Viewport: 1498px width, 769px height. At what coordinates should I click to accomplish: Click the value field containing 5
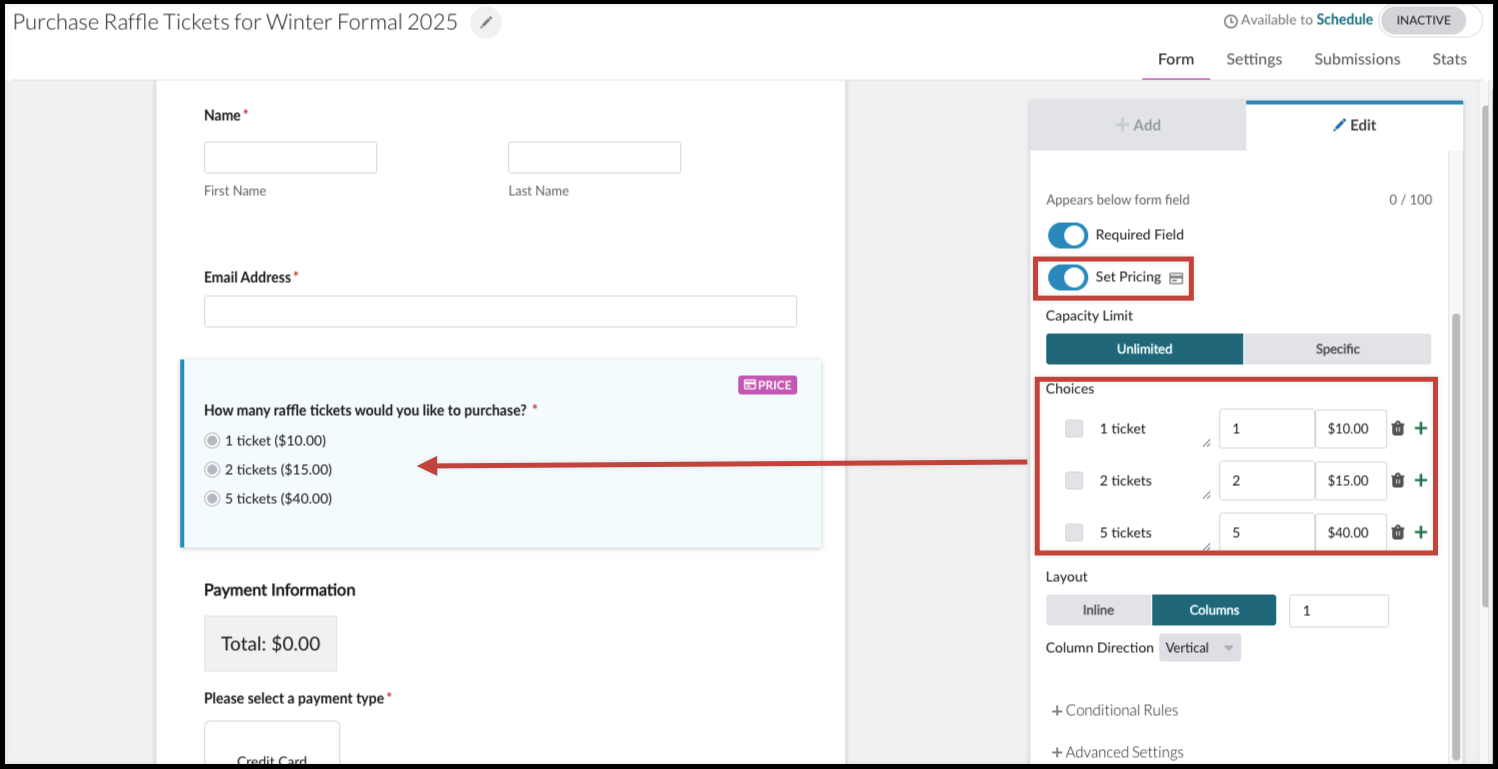(x=1267, y=532)
